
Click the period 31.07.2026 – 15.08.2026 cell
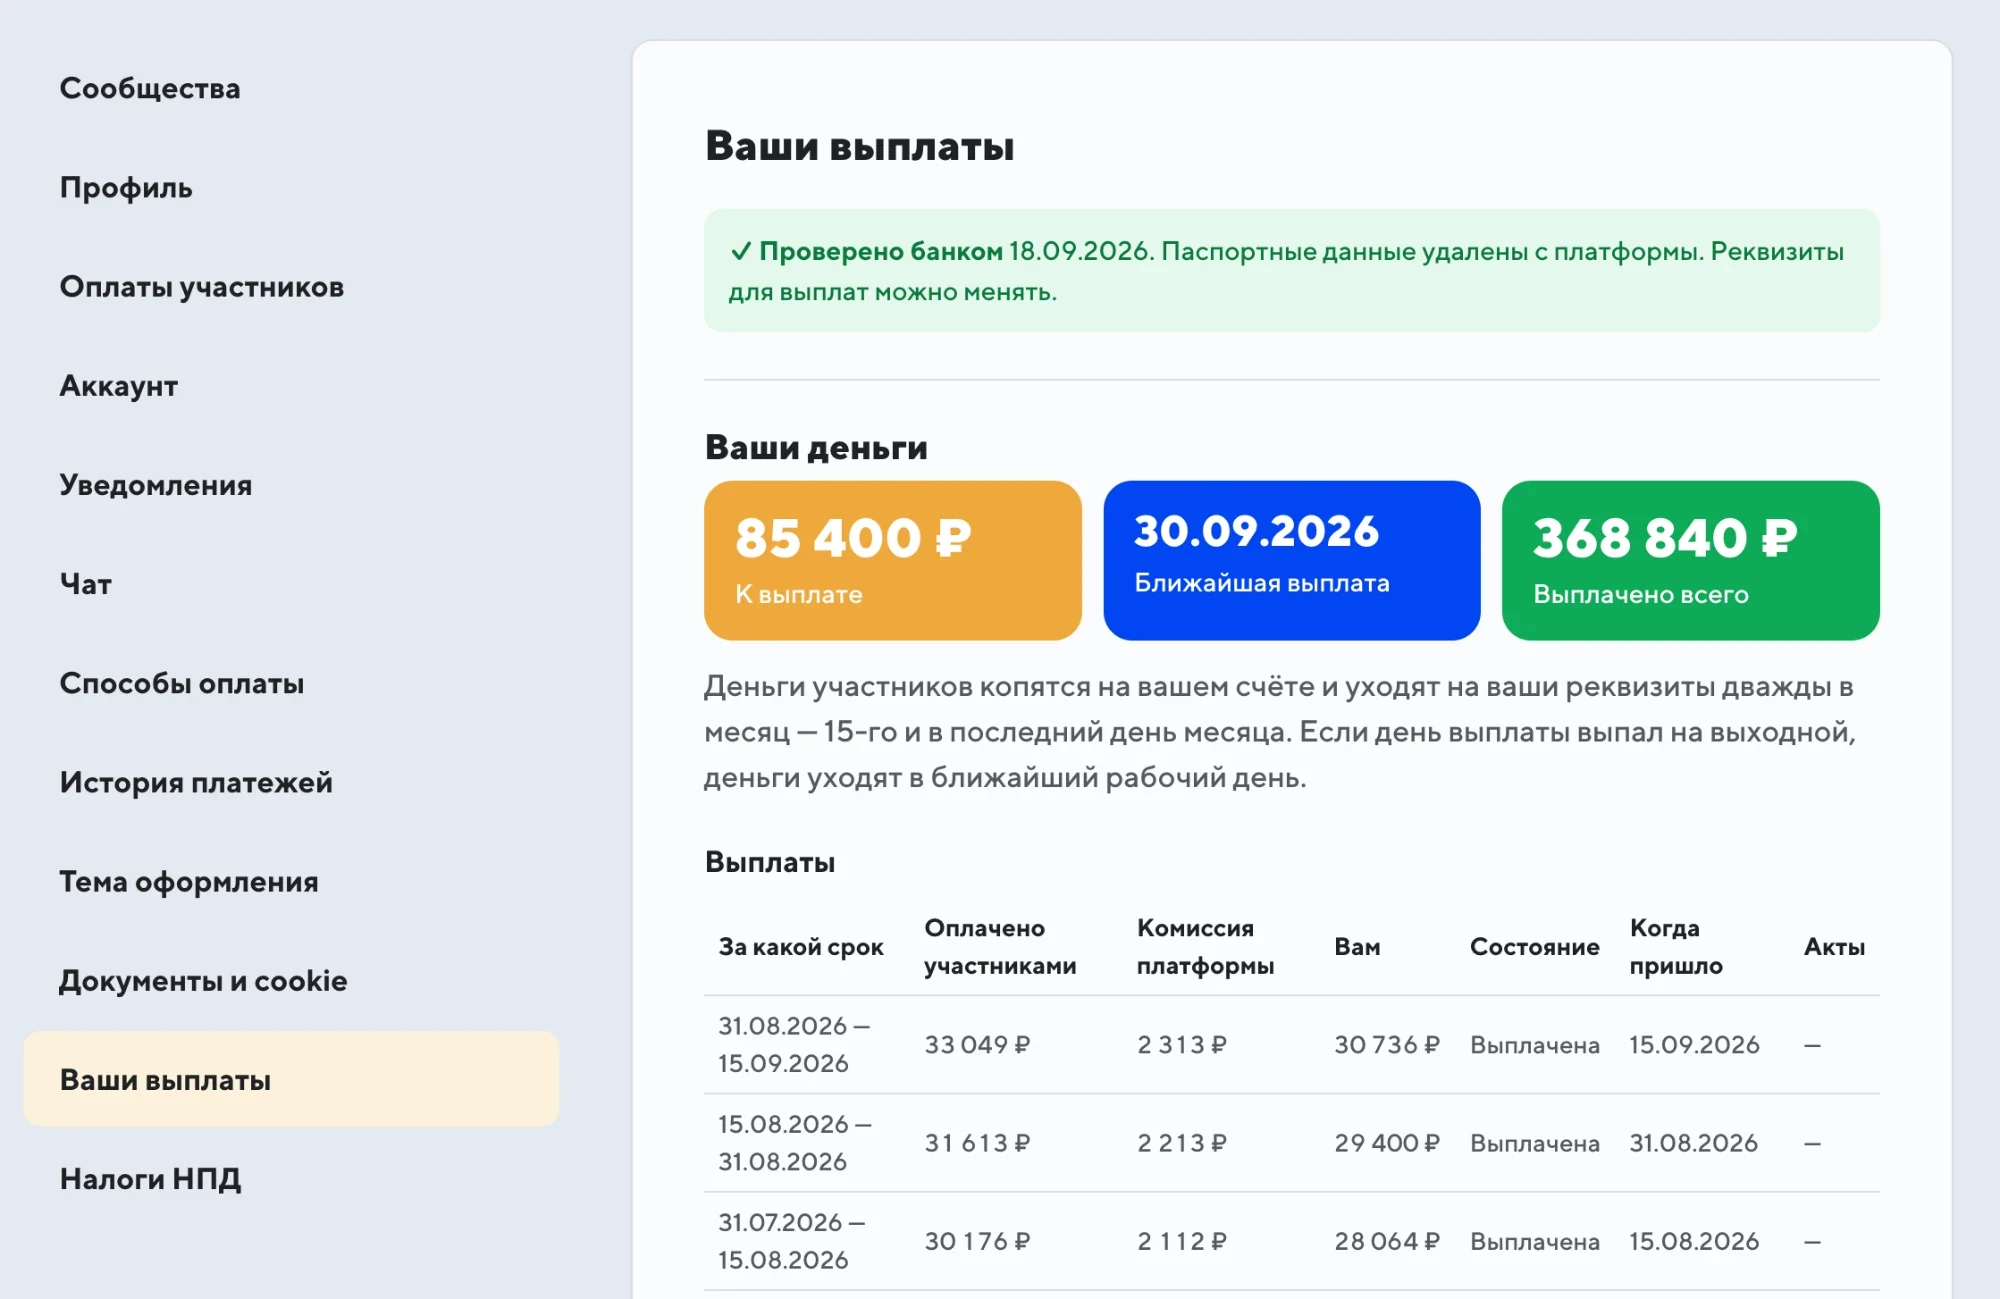click(792, 1240)
